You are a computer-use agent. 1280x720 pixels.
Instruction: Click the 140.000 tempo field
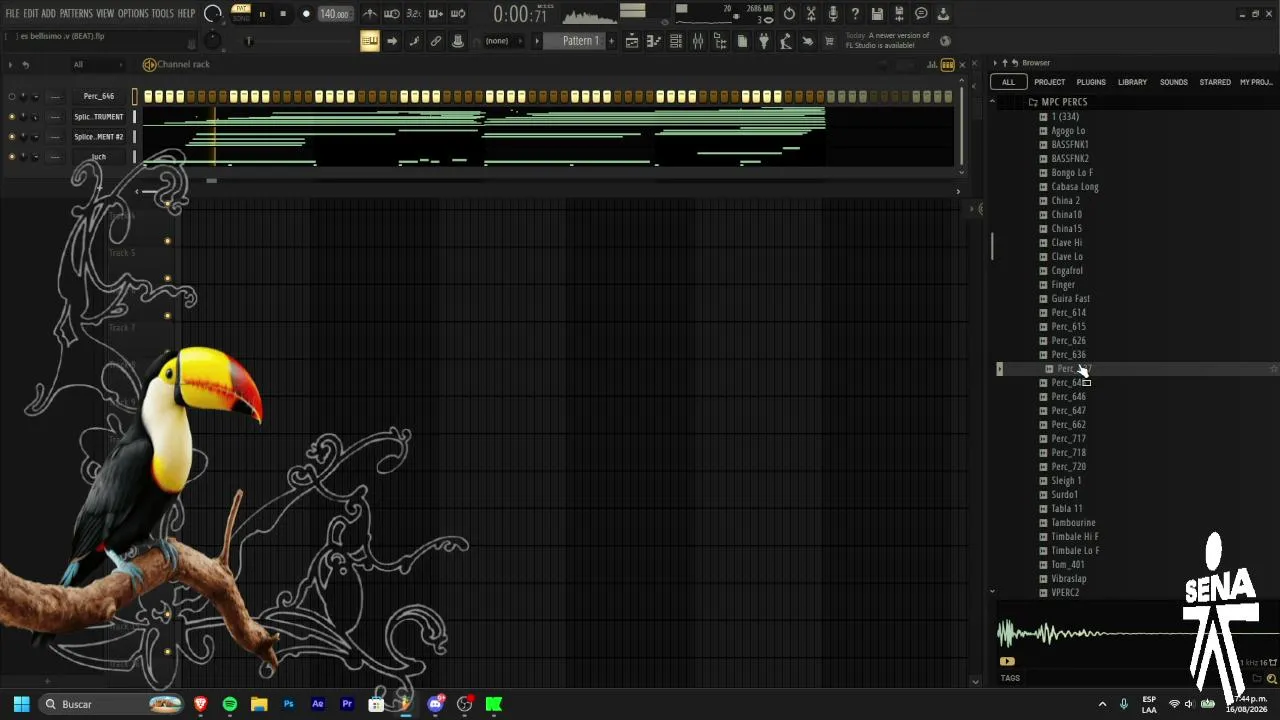(335, 14)
